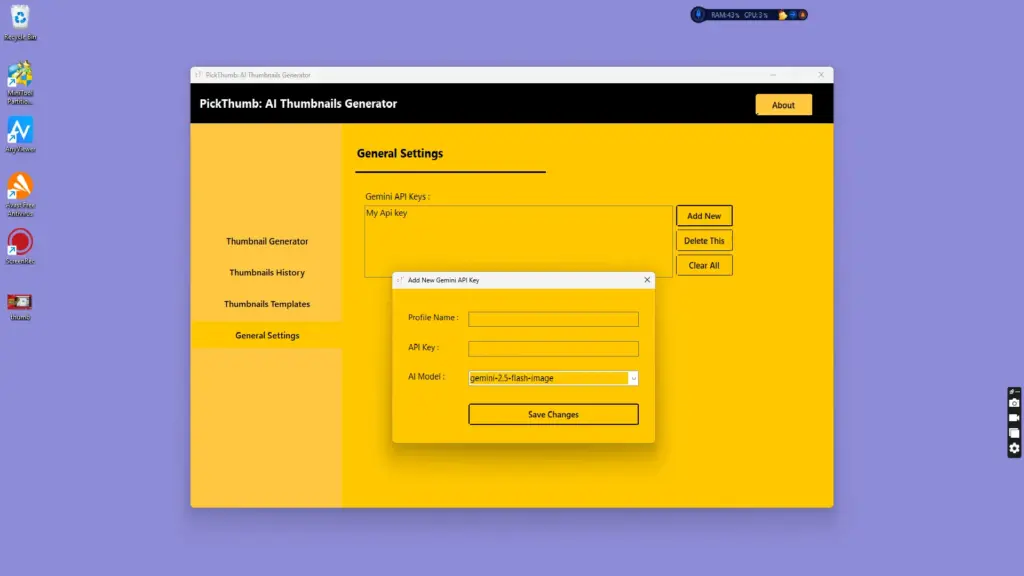
Task: Select the camera icon on the floating toolbar
Action: click(1013, 402)
